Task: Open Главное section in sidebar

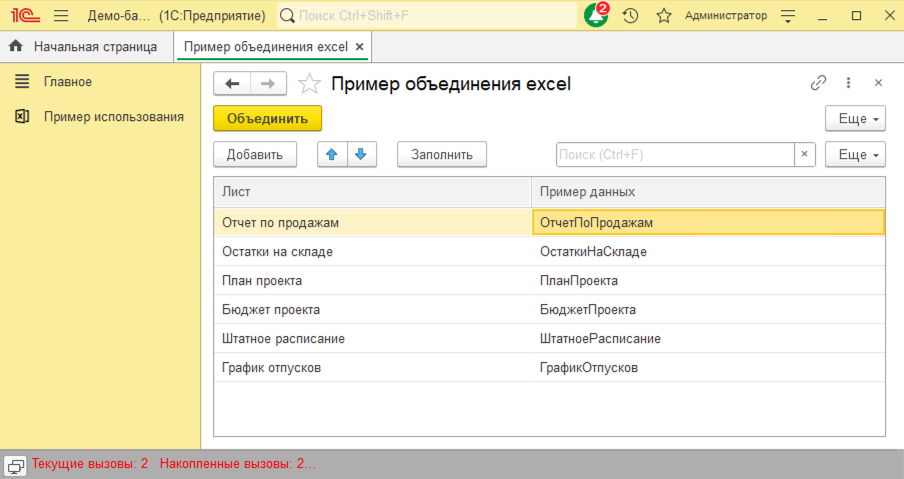Action: coord(68,82)
